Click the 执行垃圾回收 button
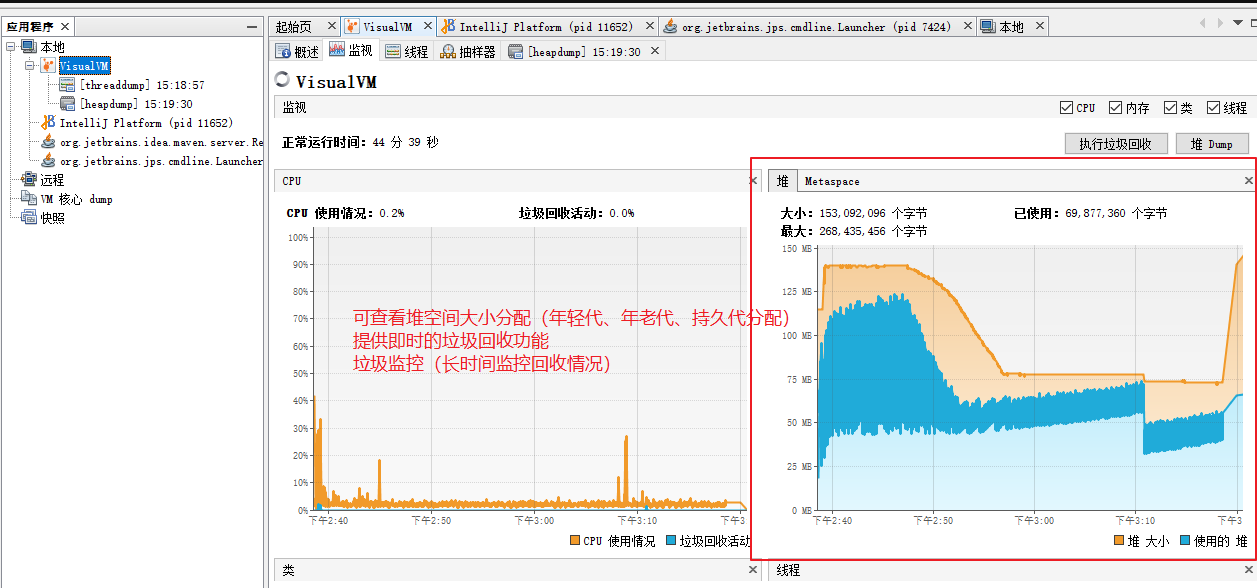The image size is (1257, 588). point(1115,144)
